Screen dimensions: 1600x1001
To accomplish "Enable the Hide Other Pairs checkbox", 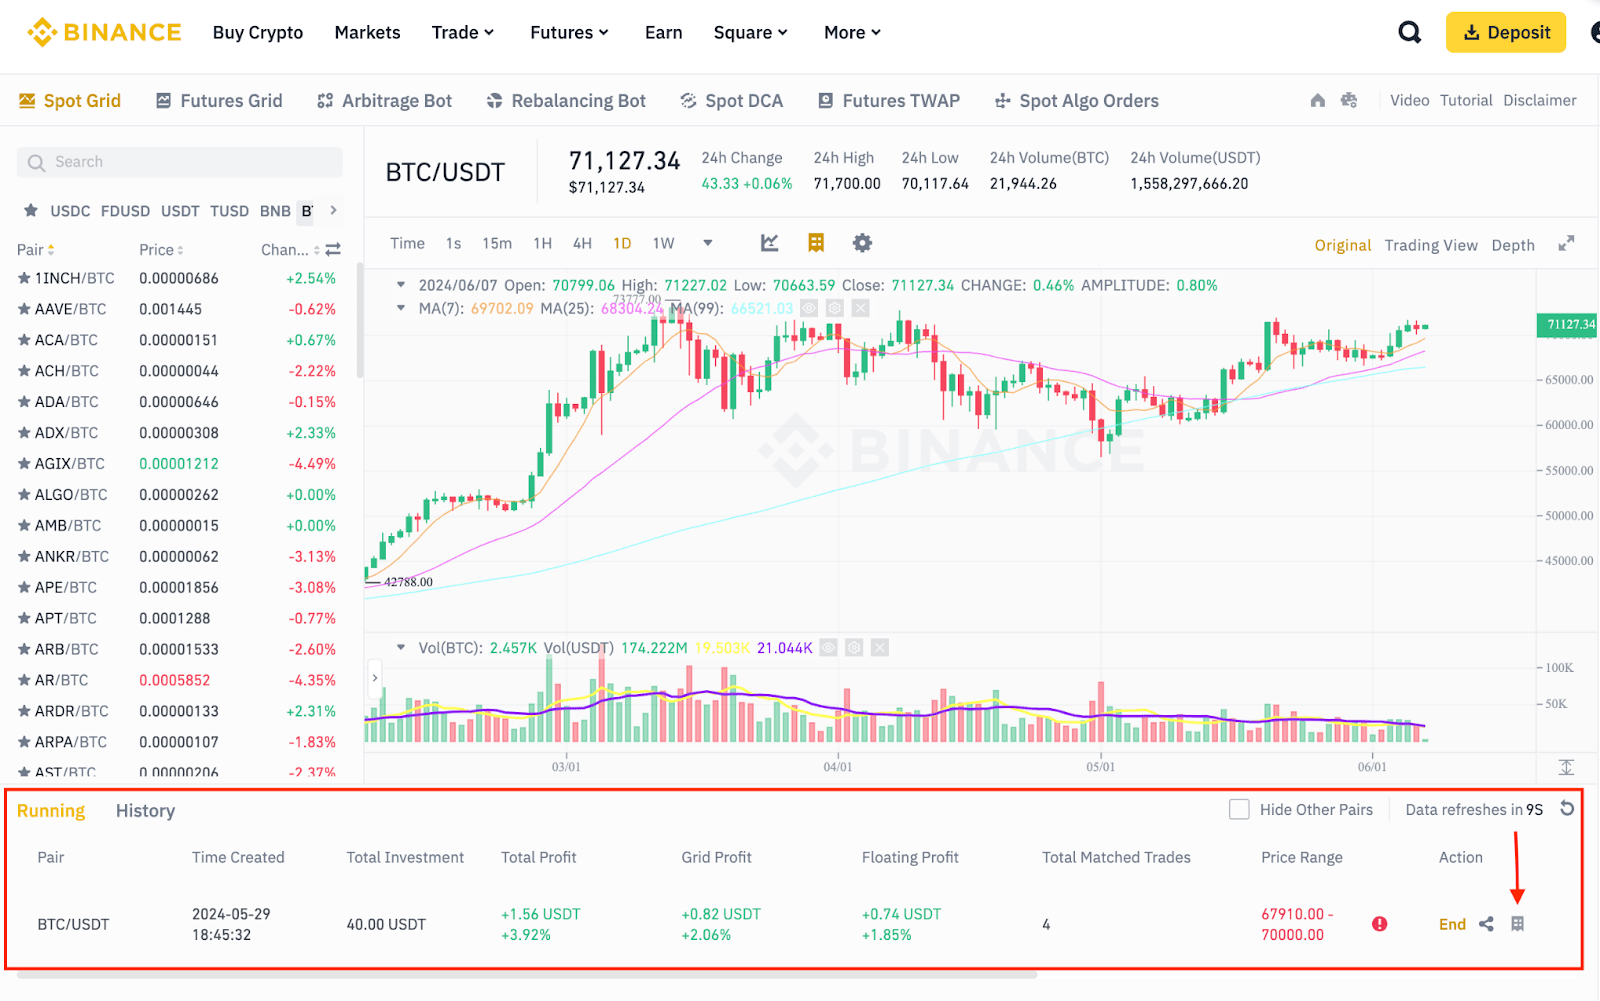I will point(1239,809).
